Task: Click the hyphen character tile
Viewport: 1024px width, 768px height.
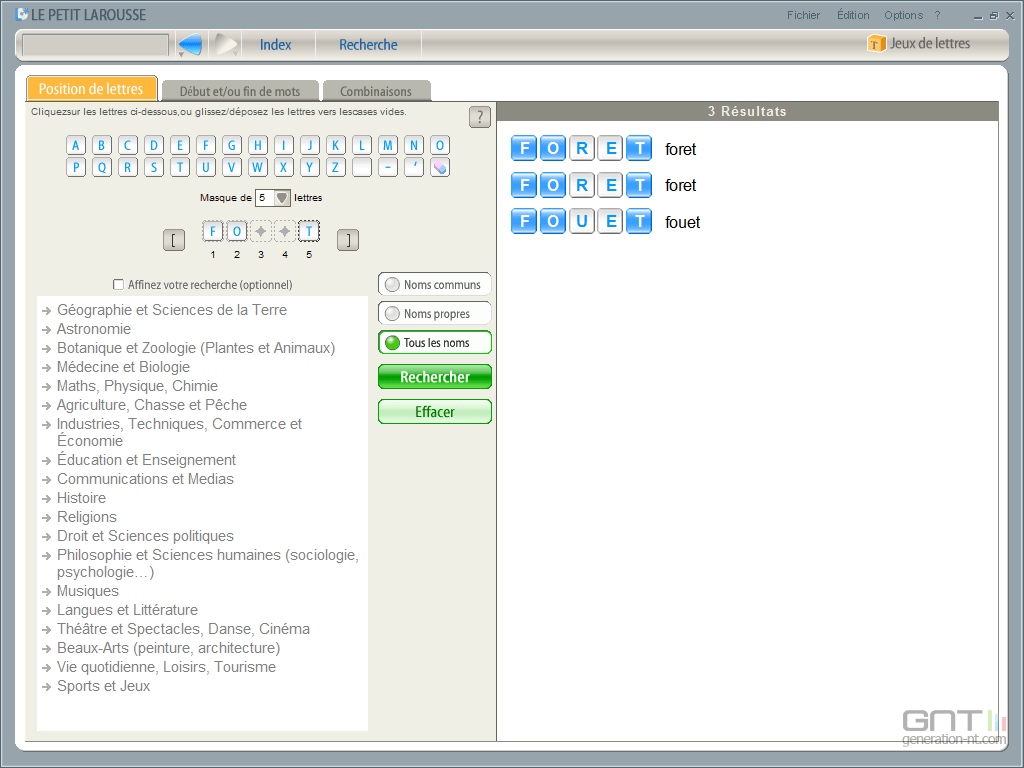Action: (388, 167)
